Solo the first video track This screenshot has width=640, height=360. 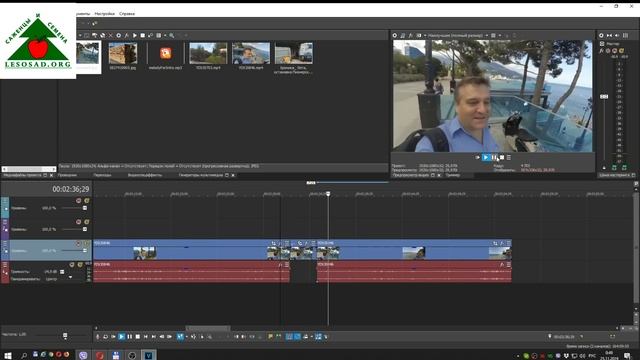[87, 201]
